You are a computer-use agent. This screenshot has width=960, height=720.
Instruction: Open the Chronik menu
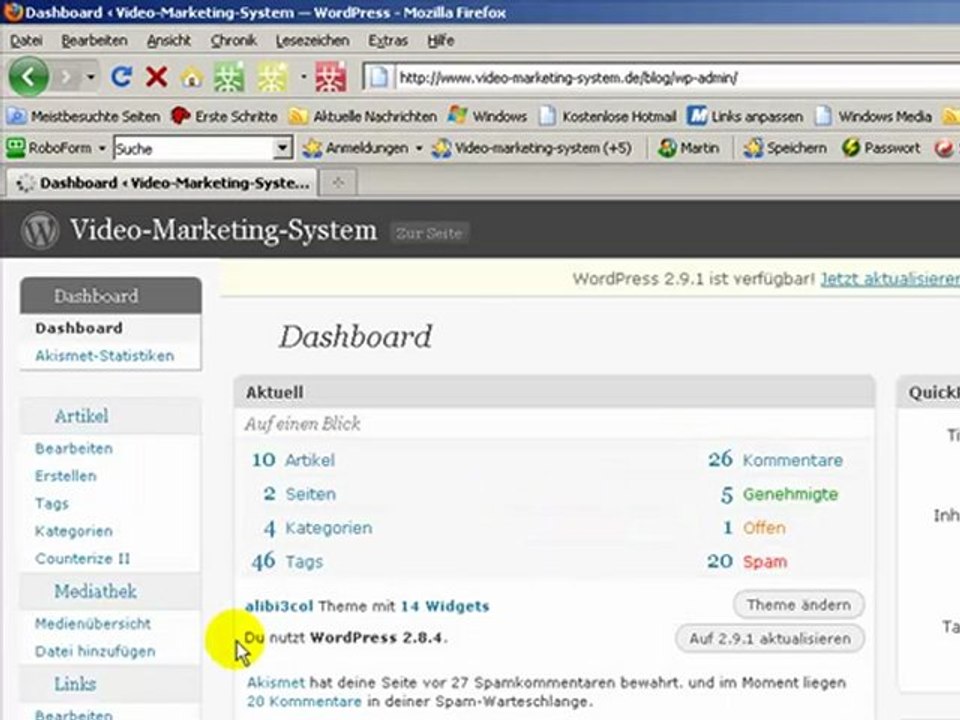tap(233, 40)
